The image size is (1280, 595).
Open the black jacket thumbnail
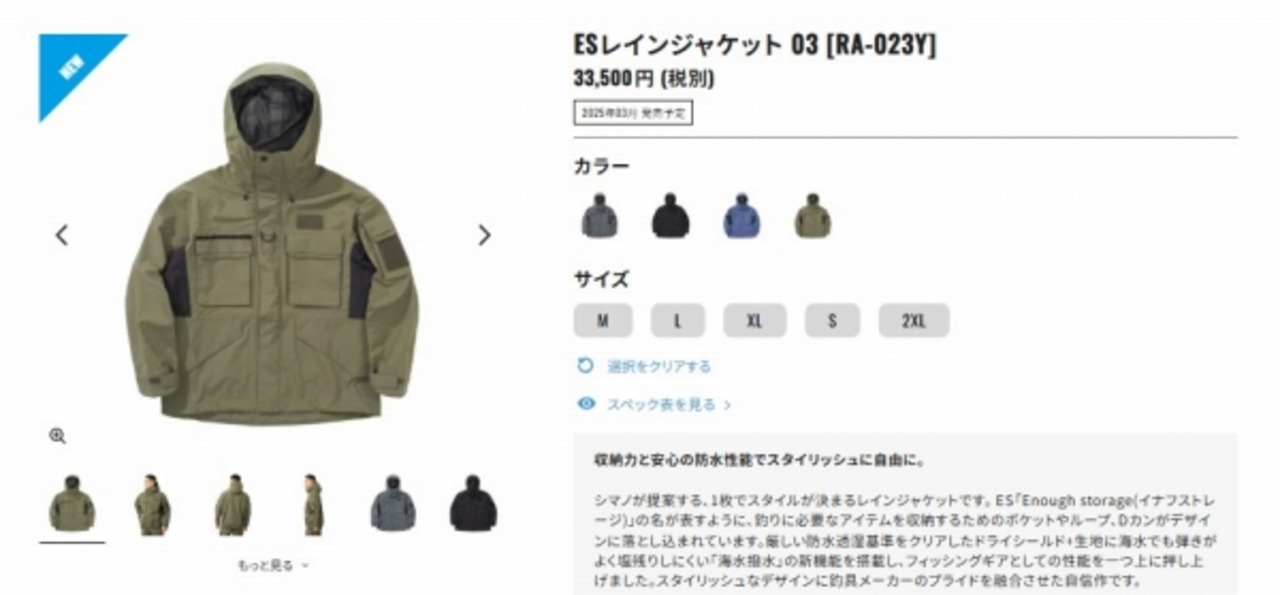click(473, 504)
